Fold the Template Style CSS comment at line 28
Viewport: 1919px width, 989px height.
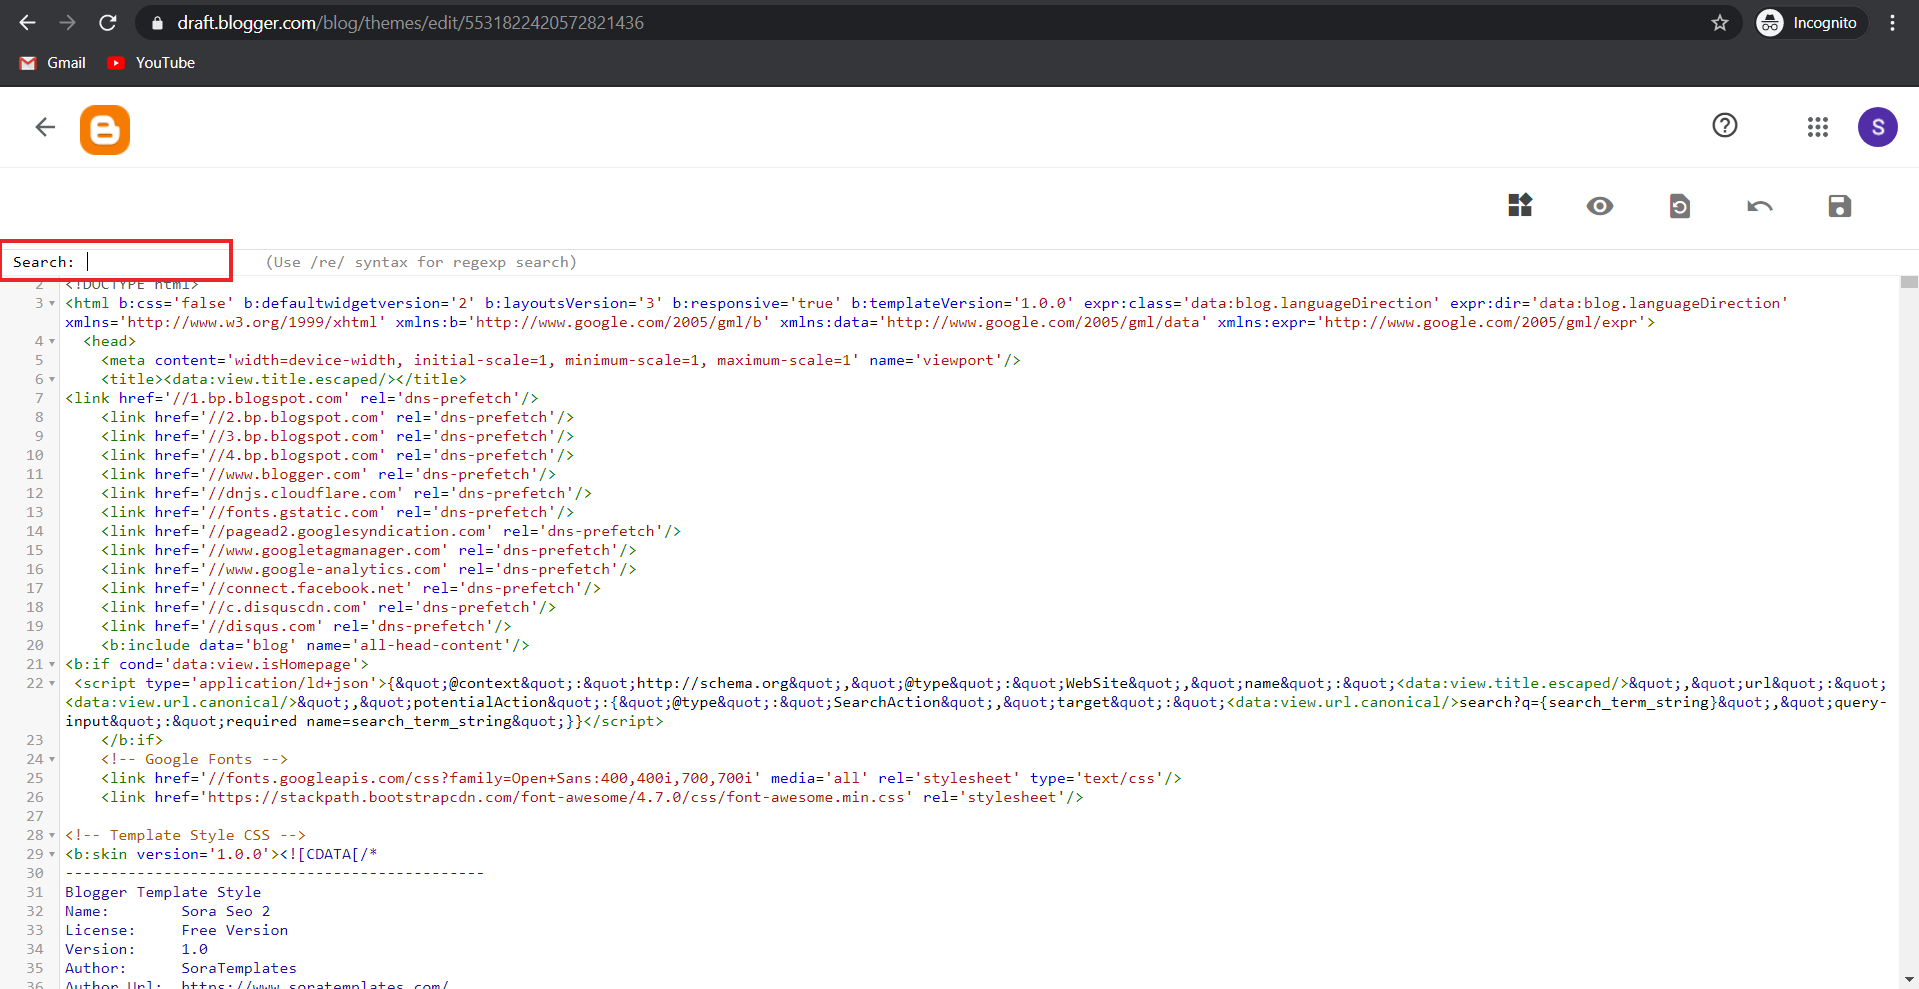click(52, 835)
